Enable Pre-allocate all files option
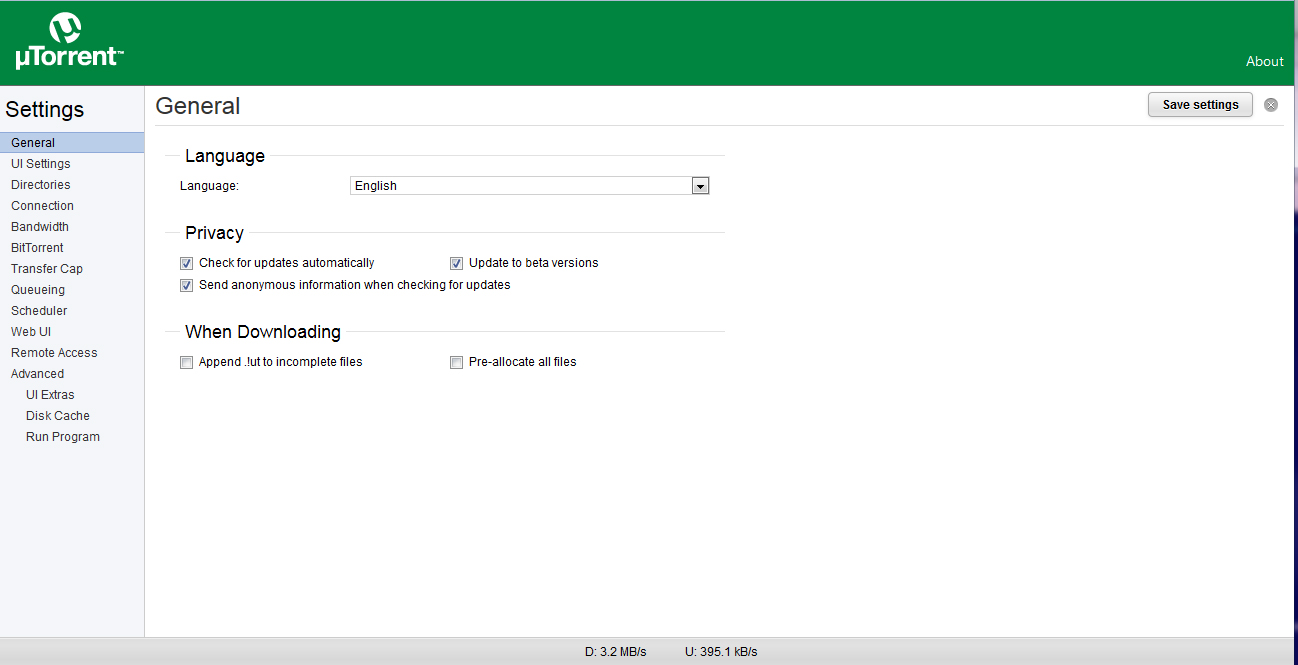This screenshot has width=1298, height=665. (x=456, y=362)
